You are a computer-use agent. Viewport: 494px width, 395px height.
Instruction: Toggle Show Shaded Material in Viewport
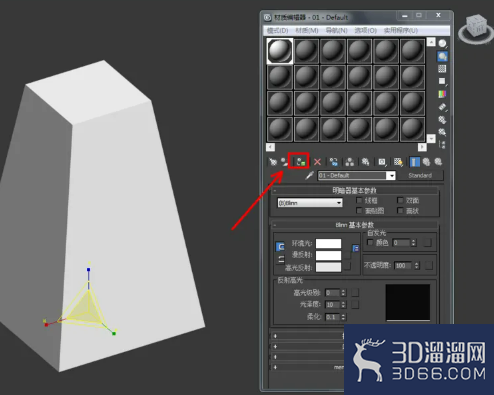tap(398, 162)
